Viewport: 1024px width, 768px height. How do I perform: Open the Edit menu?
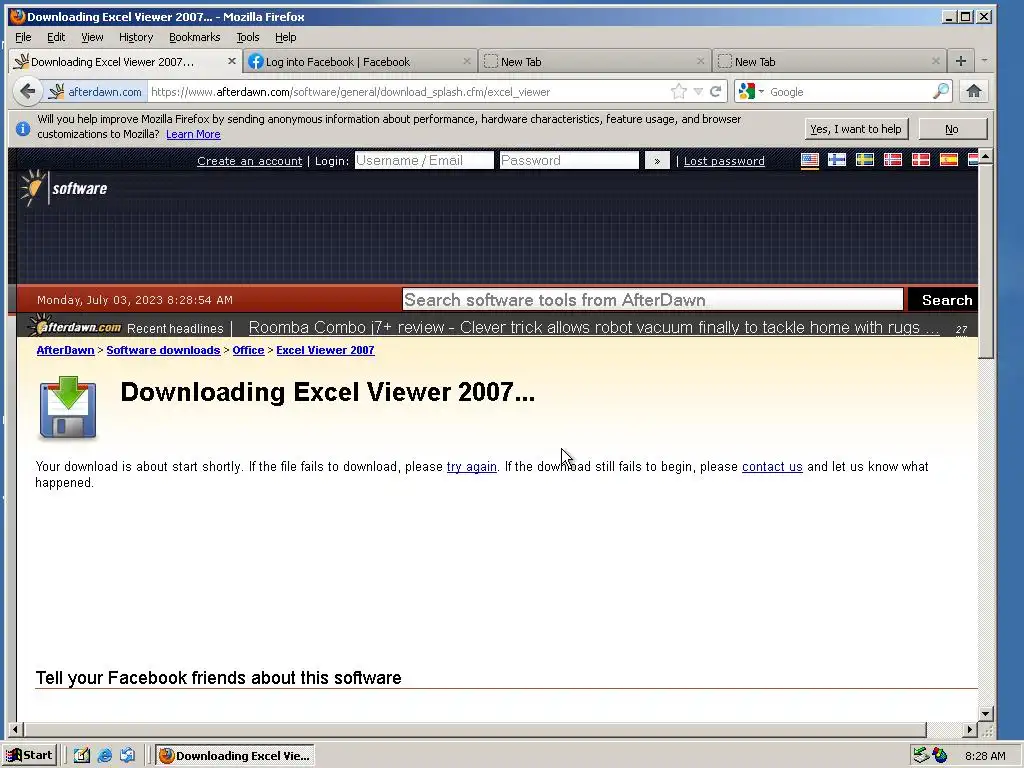[56, 37]
